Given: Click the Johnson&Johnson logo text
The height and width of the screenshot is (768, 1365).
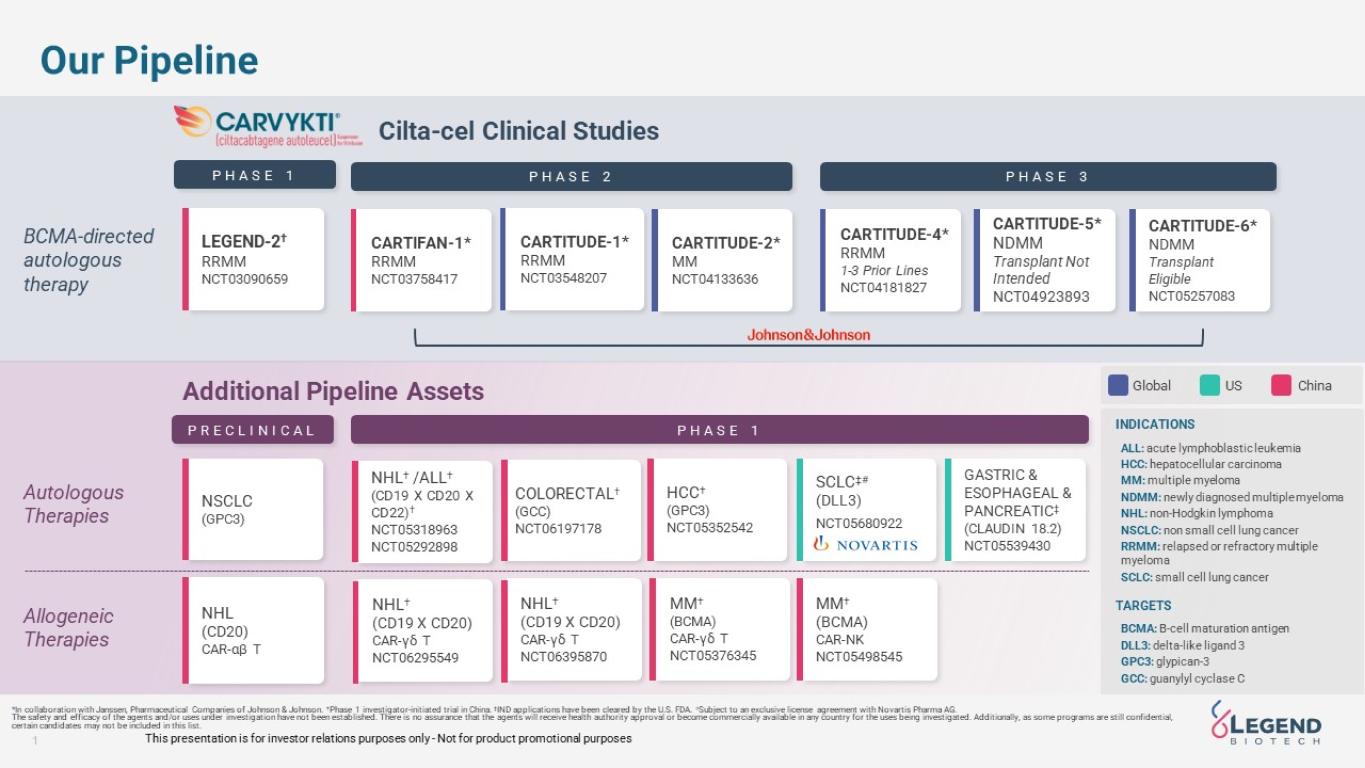Looking at the screenshot, I should click(x=808, y=335).
